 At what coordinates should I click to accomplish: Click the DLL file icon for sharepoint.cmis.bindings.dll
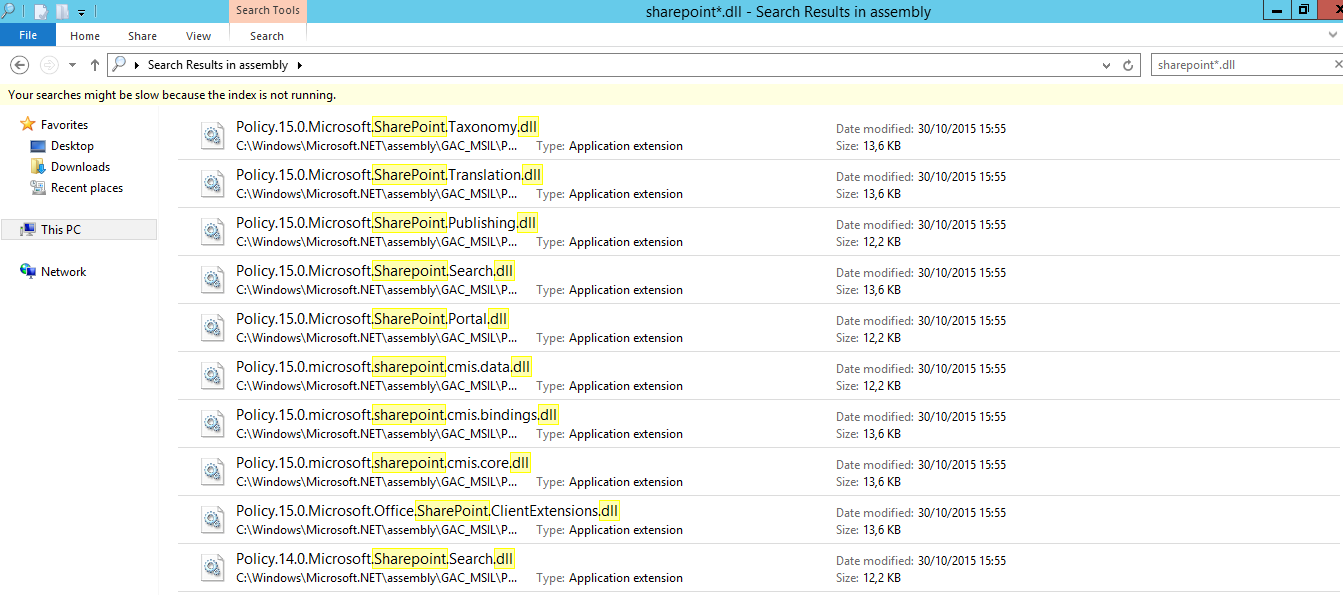tap(213, 424)
